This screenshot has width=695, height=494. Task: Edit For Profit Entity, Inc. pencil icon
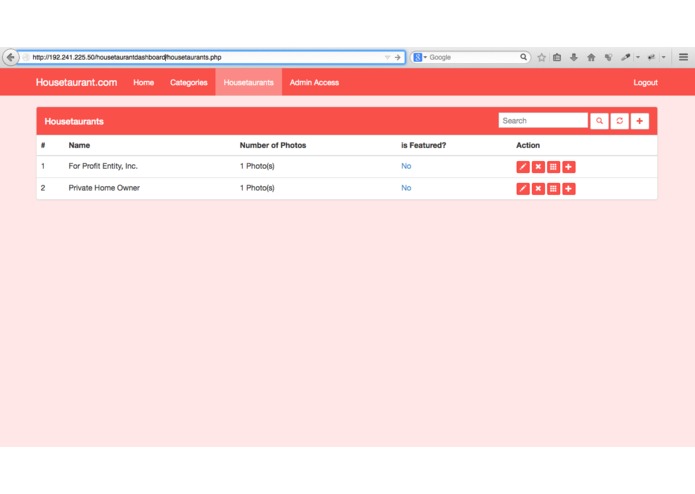click(x=523, y=167)
